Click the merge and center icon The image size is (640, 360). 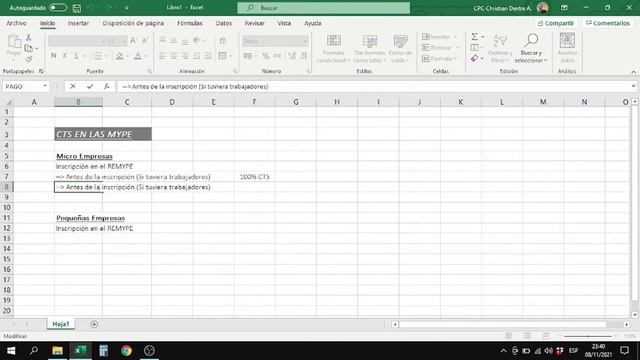222,56
